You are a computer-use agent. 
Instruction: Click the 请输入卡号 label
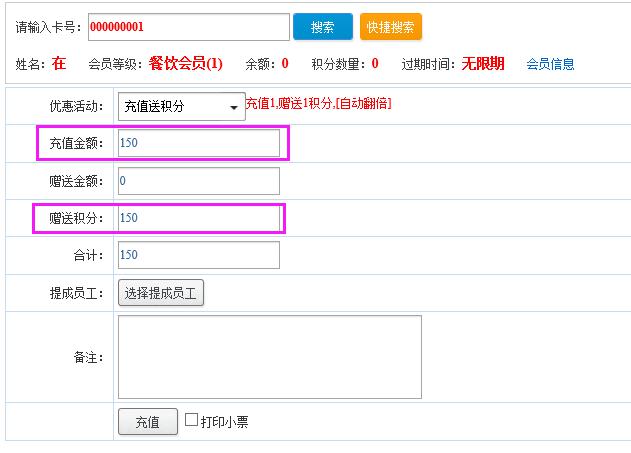49,28
